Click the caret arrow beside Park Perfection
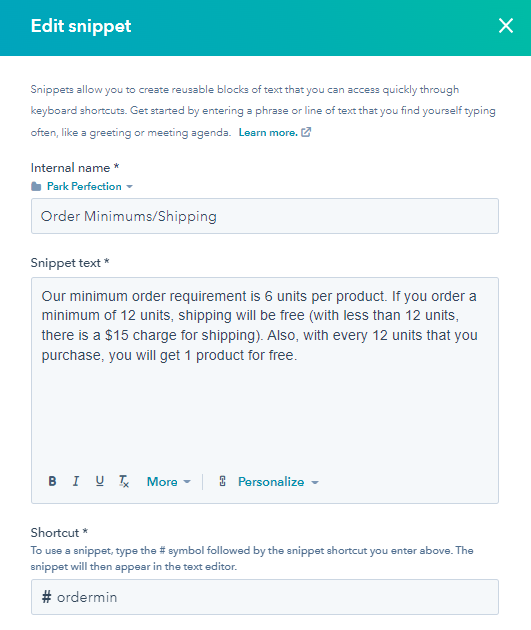531x630 pixels. (129, 187)
